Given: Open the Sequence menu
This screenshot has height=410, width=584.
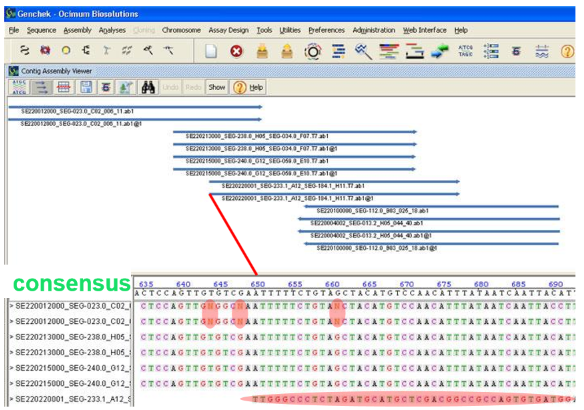Looking at the screenshot, I should [x=41, y=30].
